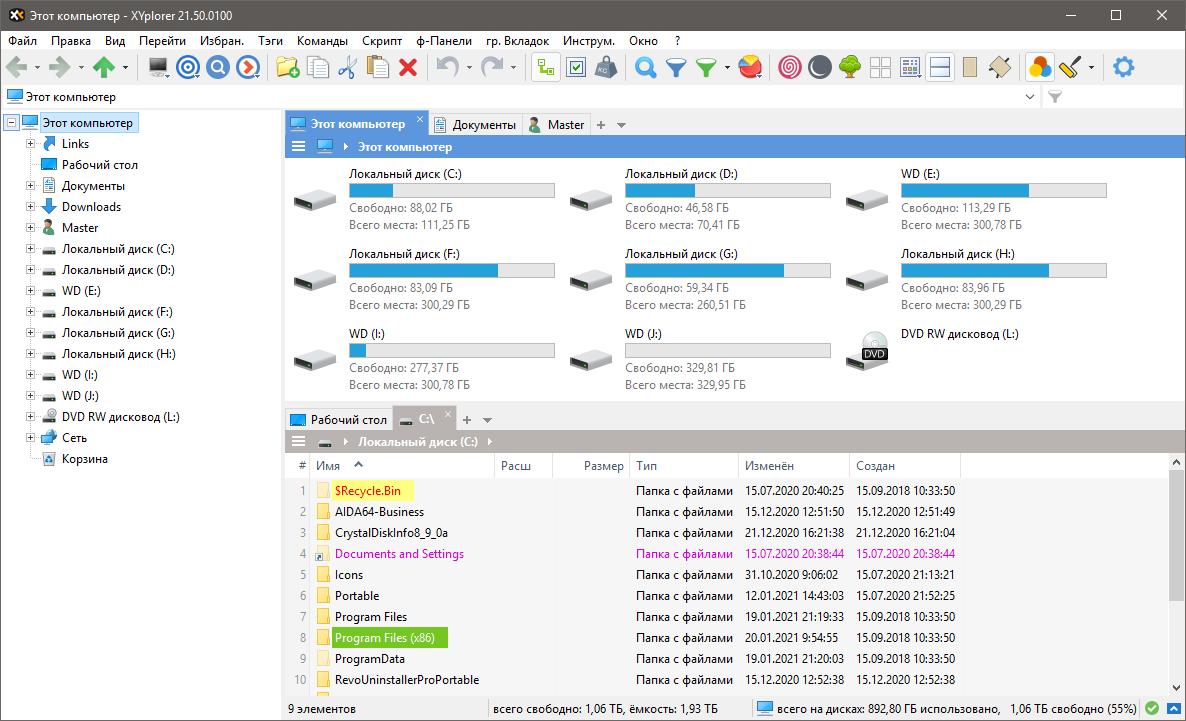Open the address bar dropdown arrow
This screenshot has height=721, width=1186.
(1031, 97)
